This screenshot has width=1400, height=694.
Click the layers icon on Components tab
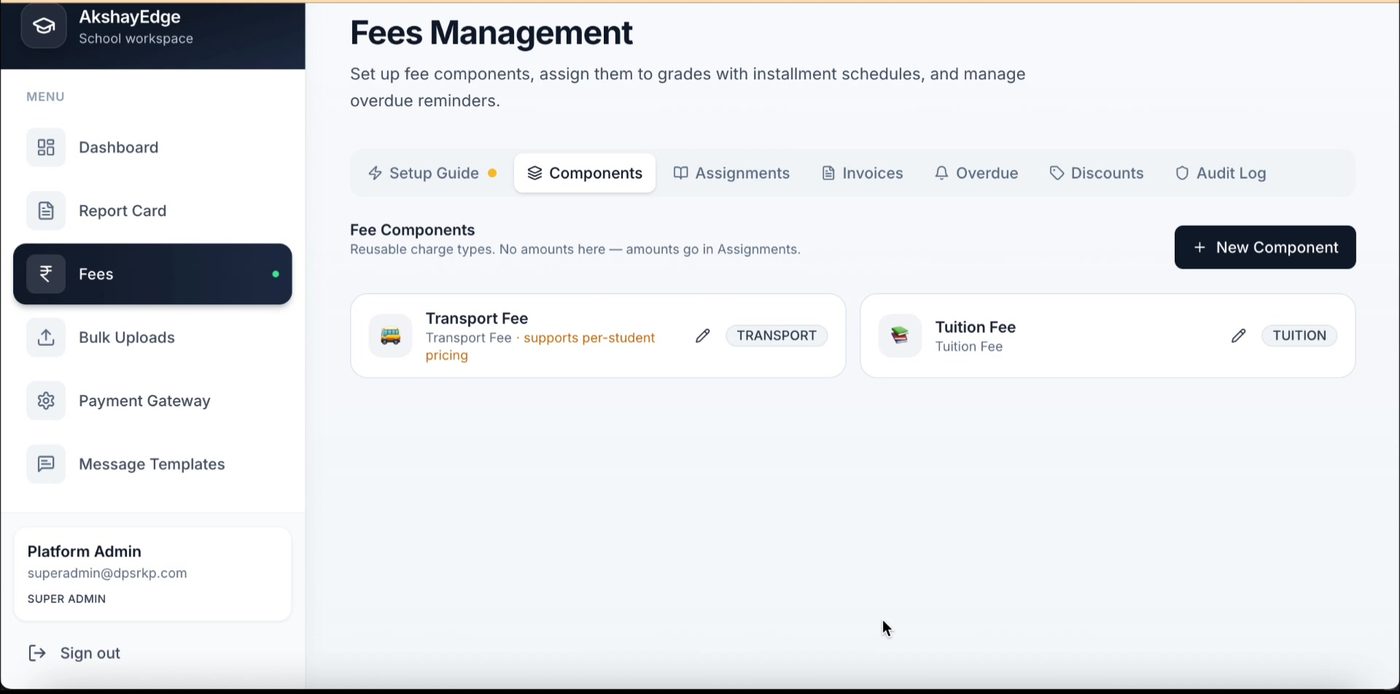click(535, 173)
